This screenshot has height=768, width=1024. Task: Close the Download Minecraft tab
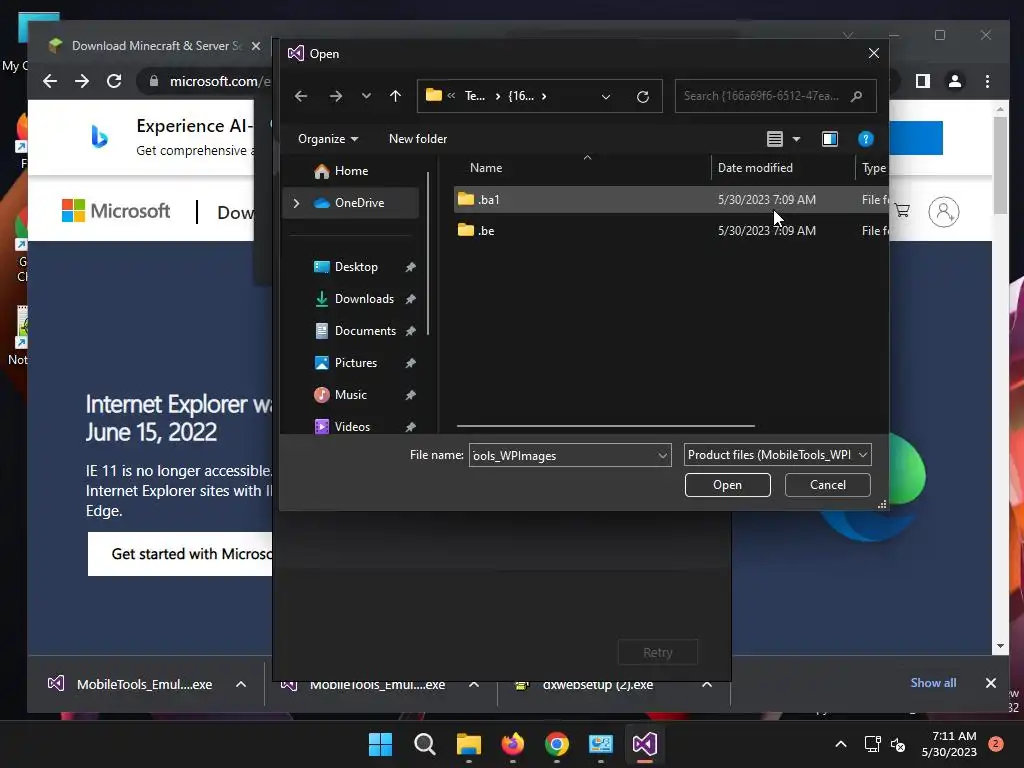pyautogui.click(x=256, y=46)
